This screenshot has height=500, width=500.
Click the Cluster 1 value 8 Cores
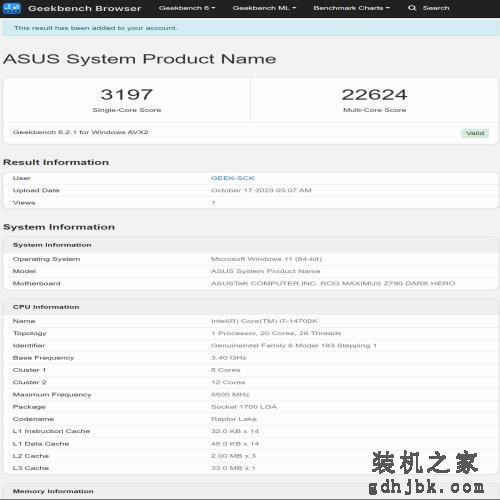tap(225, 370)
